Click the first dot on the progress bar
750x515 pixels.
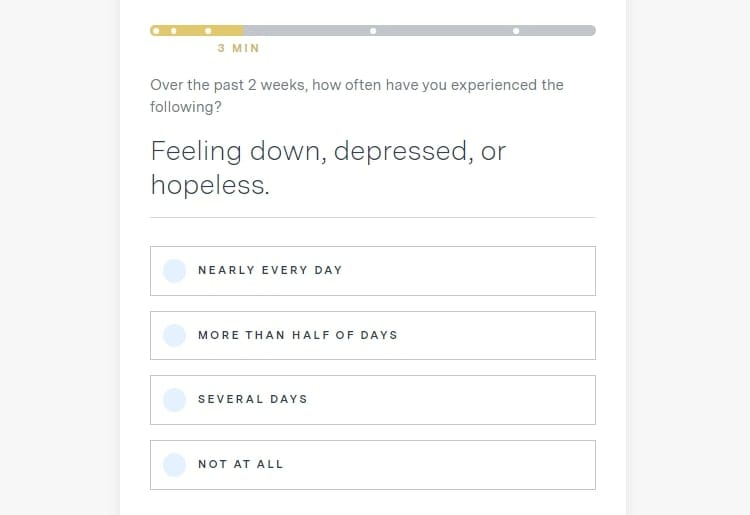pyautogui.click(x=156, y=31)
